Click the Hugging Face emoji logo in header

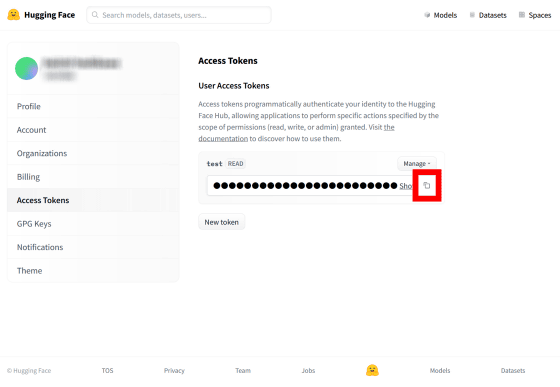coord(14,15)
